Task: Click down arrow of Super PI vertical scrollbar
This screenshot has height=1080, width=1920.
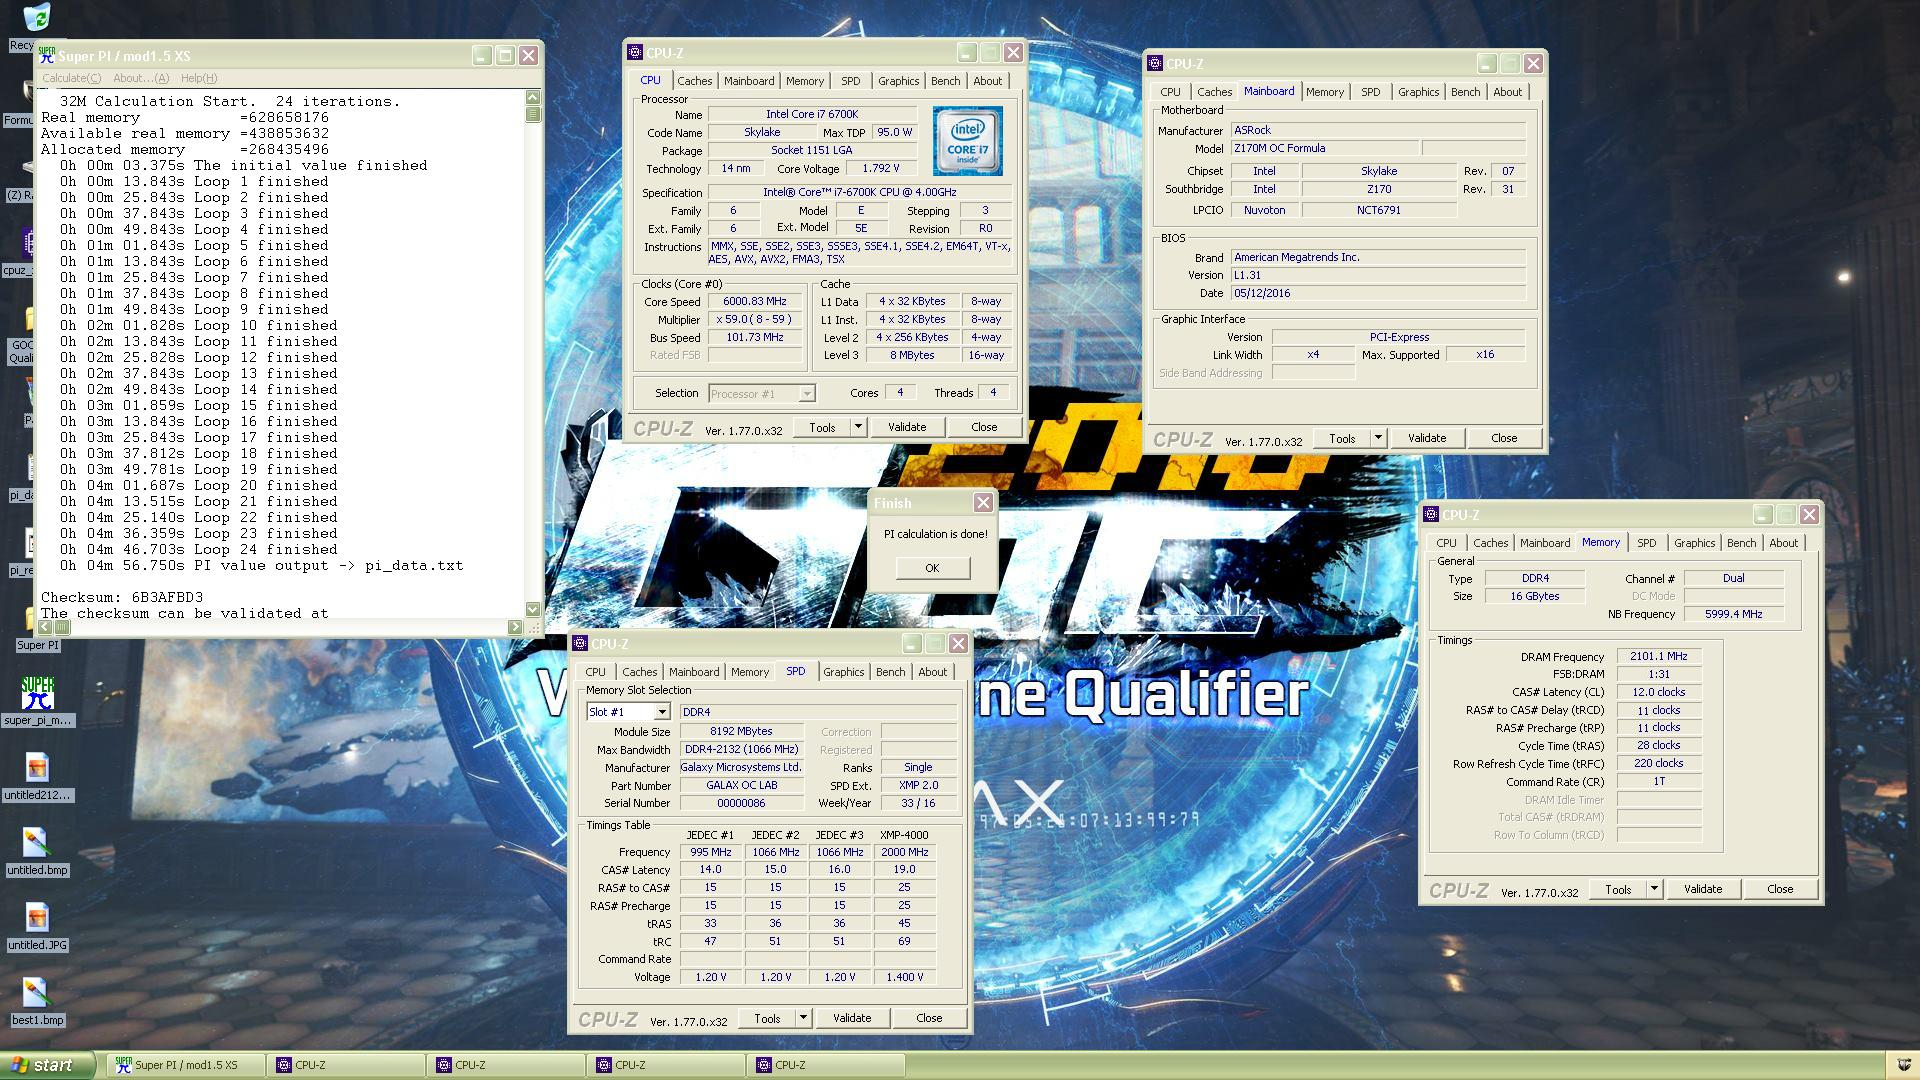Action: pos(533,609)
